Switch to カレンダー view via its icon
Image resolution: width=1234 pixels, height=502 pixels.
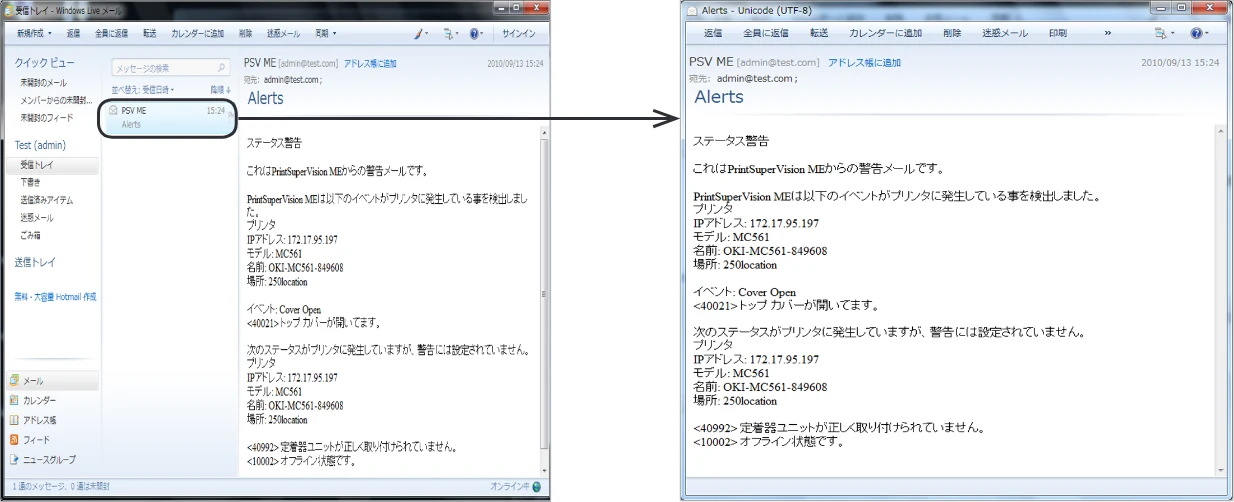(x=14, y=400)
